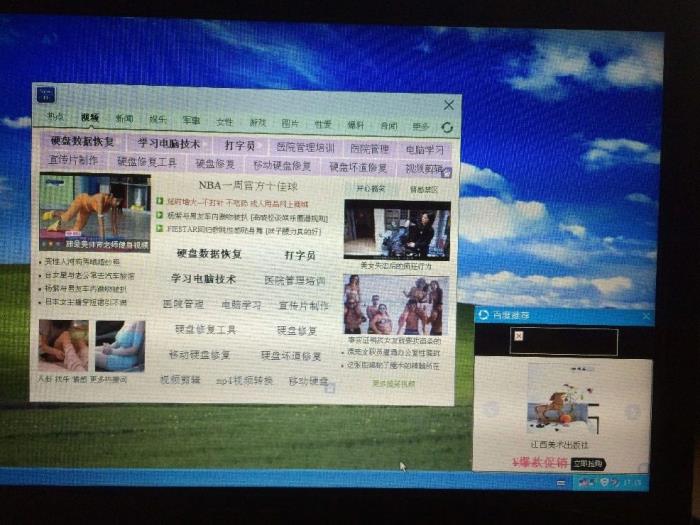Open the 游戏 tab
700x525 pixels.
(x=257, y=123)
